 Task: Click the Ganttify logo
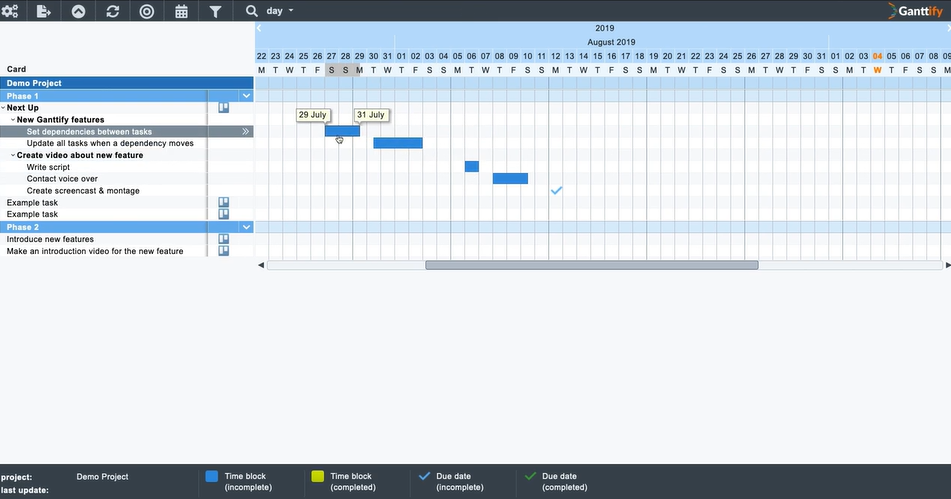coord(915,11)
